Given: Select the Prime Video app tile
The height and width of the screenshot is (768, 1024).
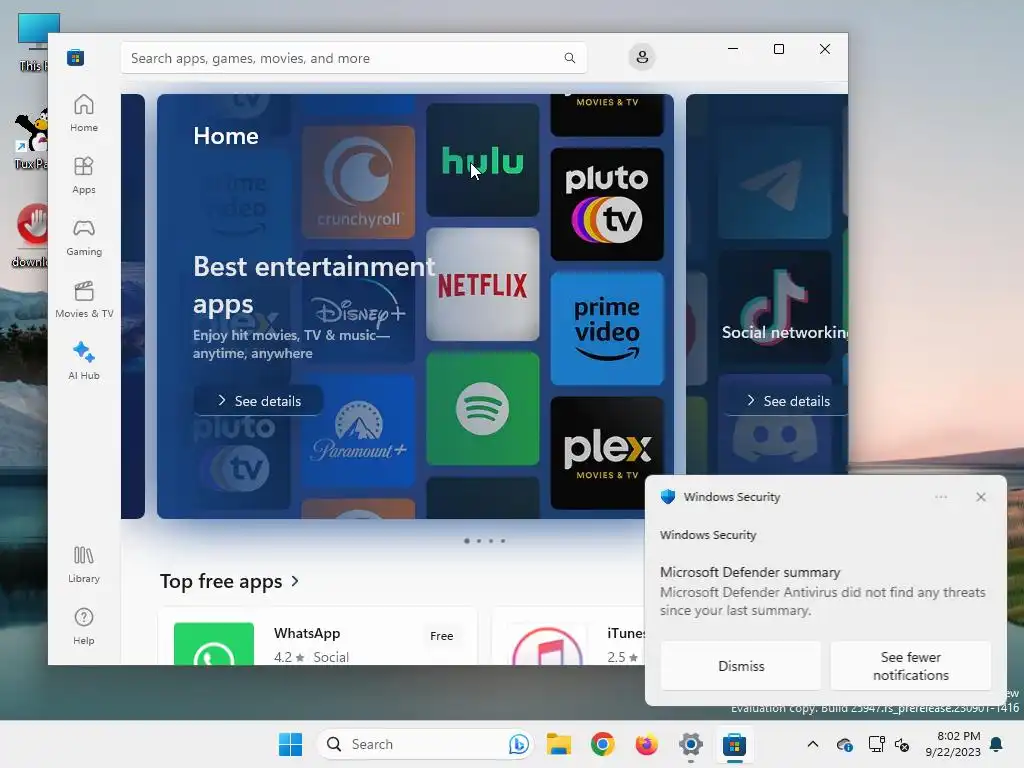Looking at the screenshot, I should point(607,328).
